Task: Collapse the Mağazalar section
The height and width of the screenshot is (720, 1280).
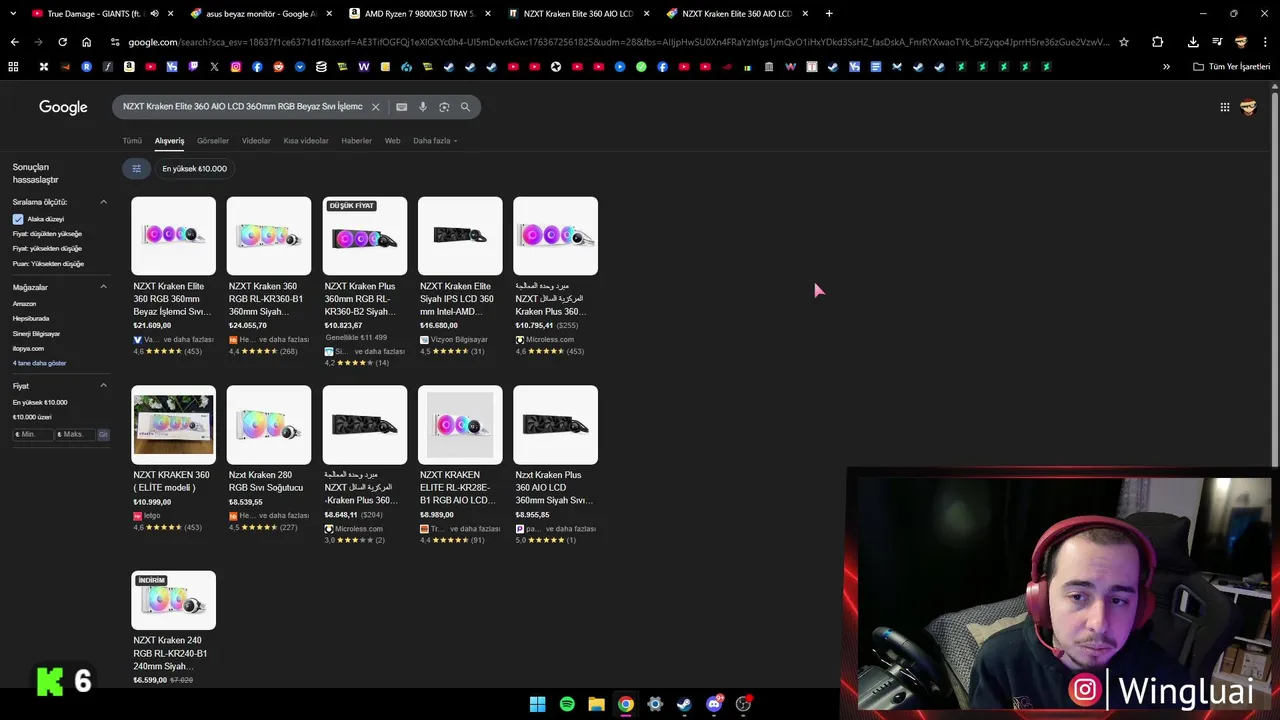Action: (103, 287)
